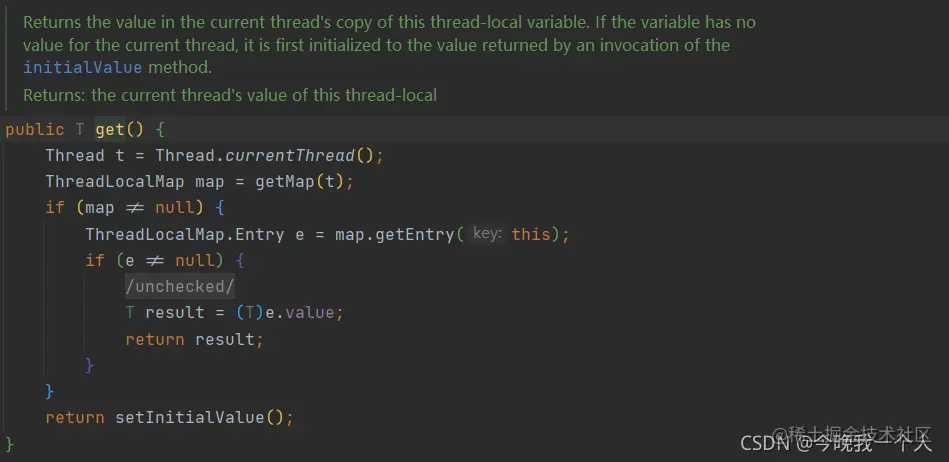Click the 'this' keyword argument
Screen dimensions: 949x462
(x=531, y=234)
